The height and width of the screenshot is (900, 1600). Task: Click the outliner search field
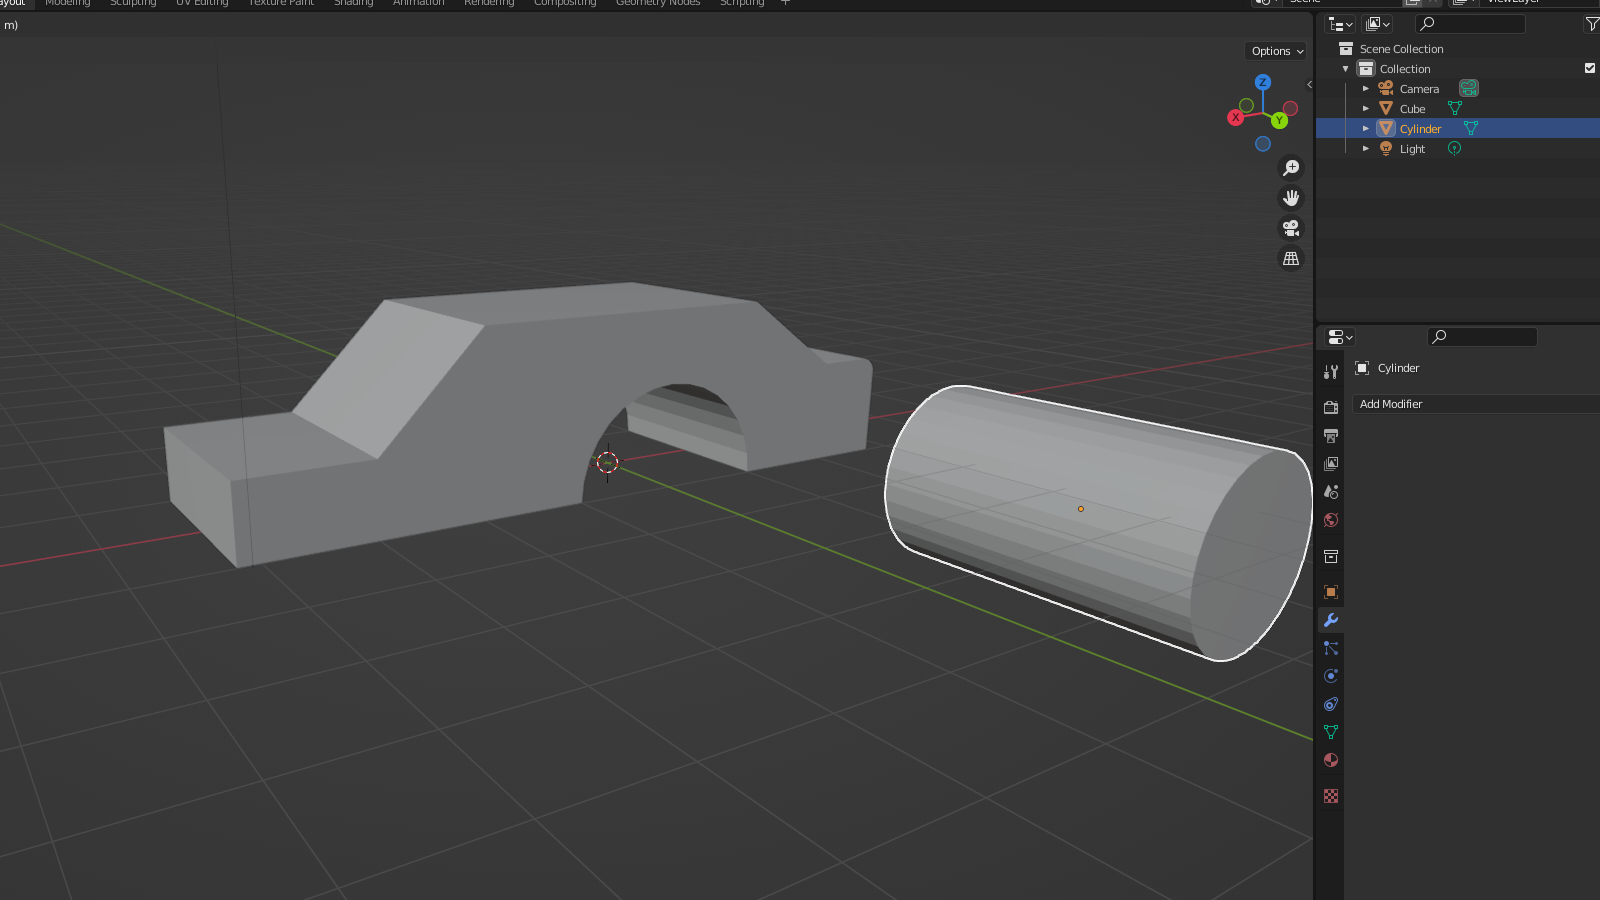(x=1470, y=24)
